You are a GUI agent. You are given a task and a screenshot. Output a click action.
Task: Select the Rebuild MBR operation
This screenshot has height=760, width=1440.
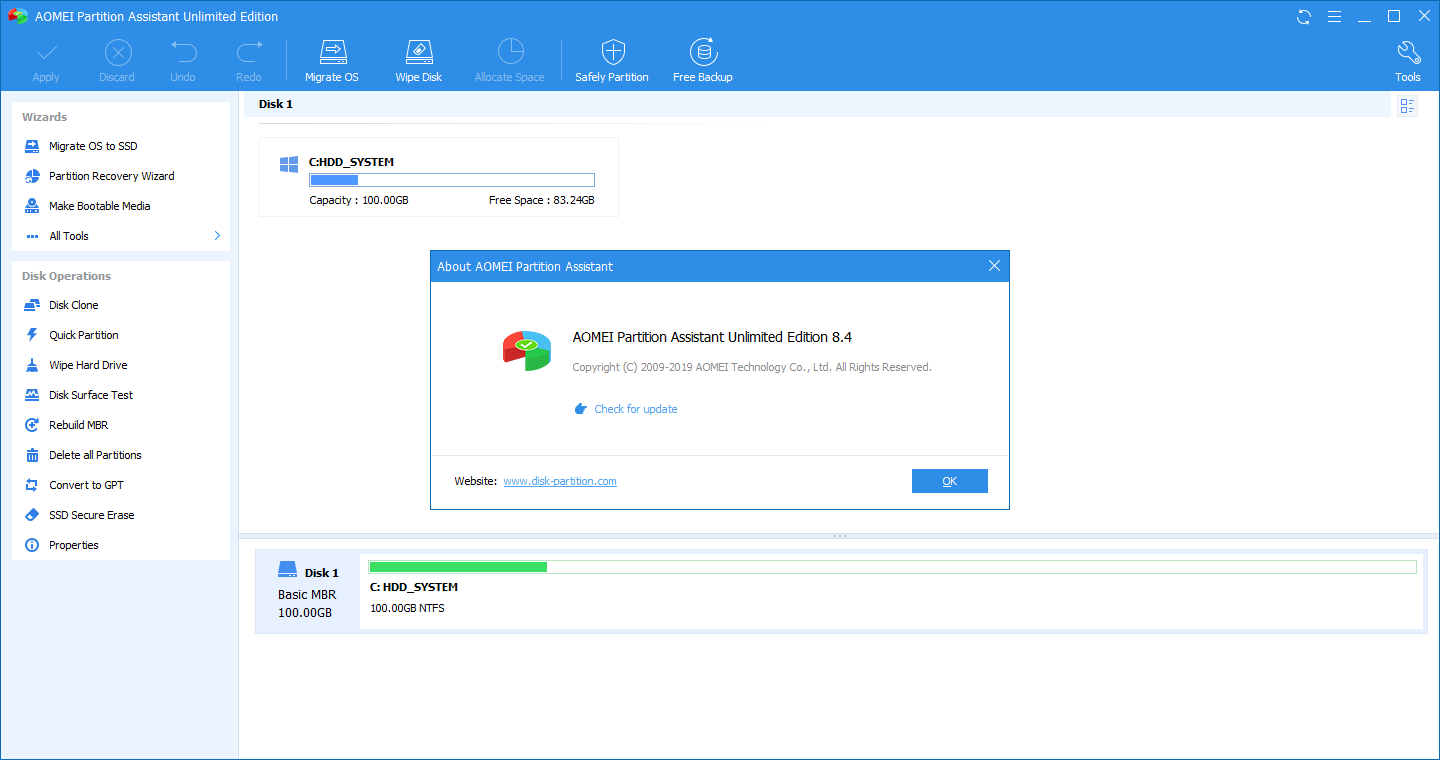(65, 425)
